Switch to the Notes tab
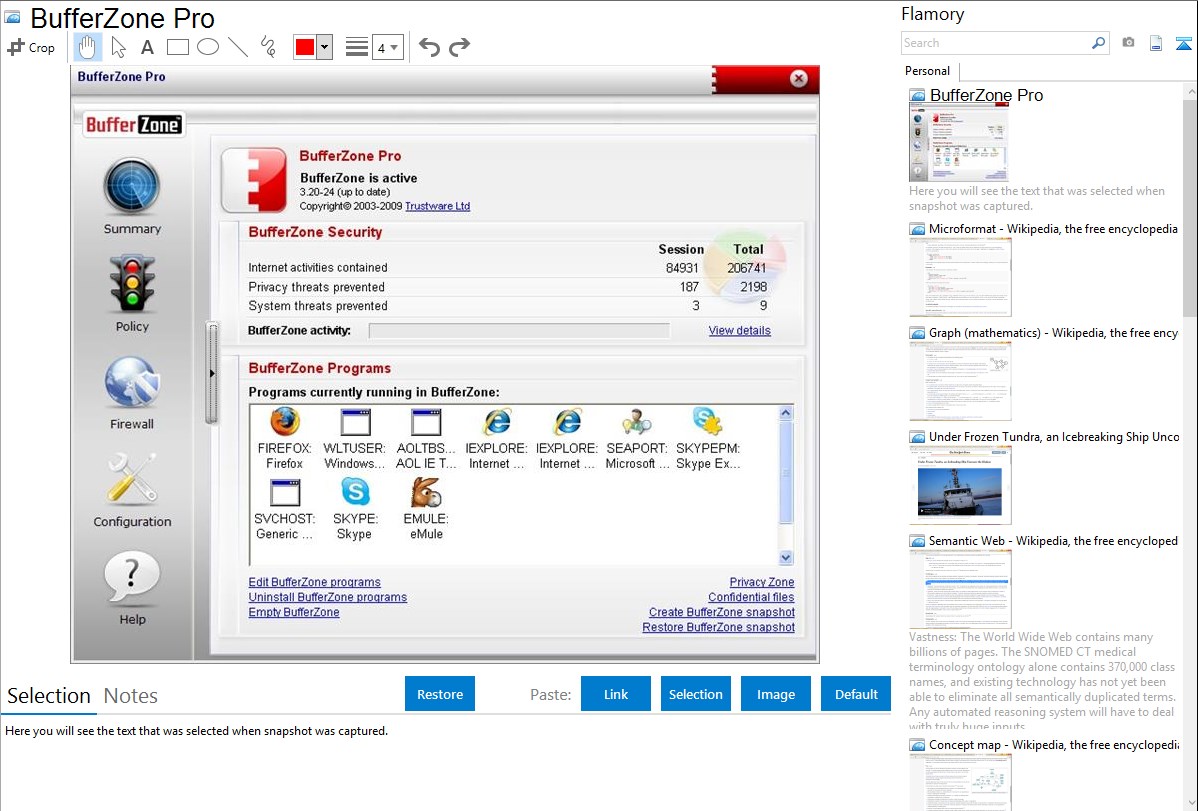1198x811 pixels. (131, 696)
